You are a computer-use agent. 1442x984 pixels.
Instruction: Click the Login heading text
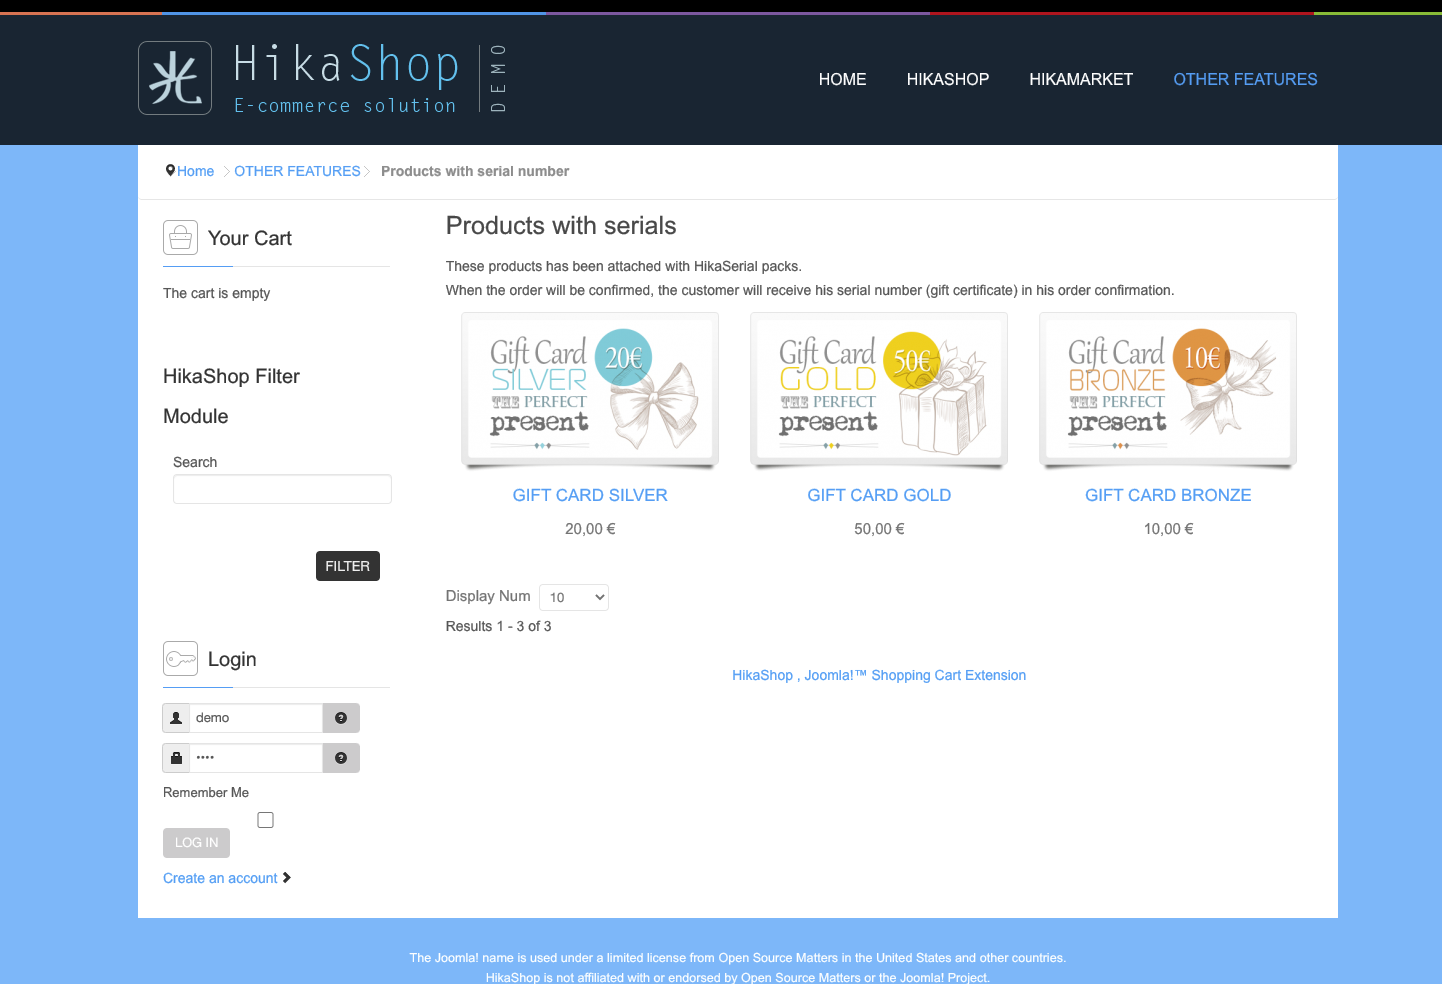coord(232,659)
